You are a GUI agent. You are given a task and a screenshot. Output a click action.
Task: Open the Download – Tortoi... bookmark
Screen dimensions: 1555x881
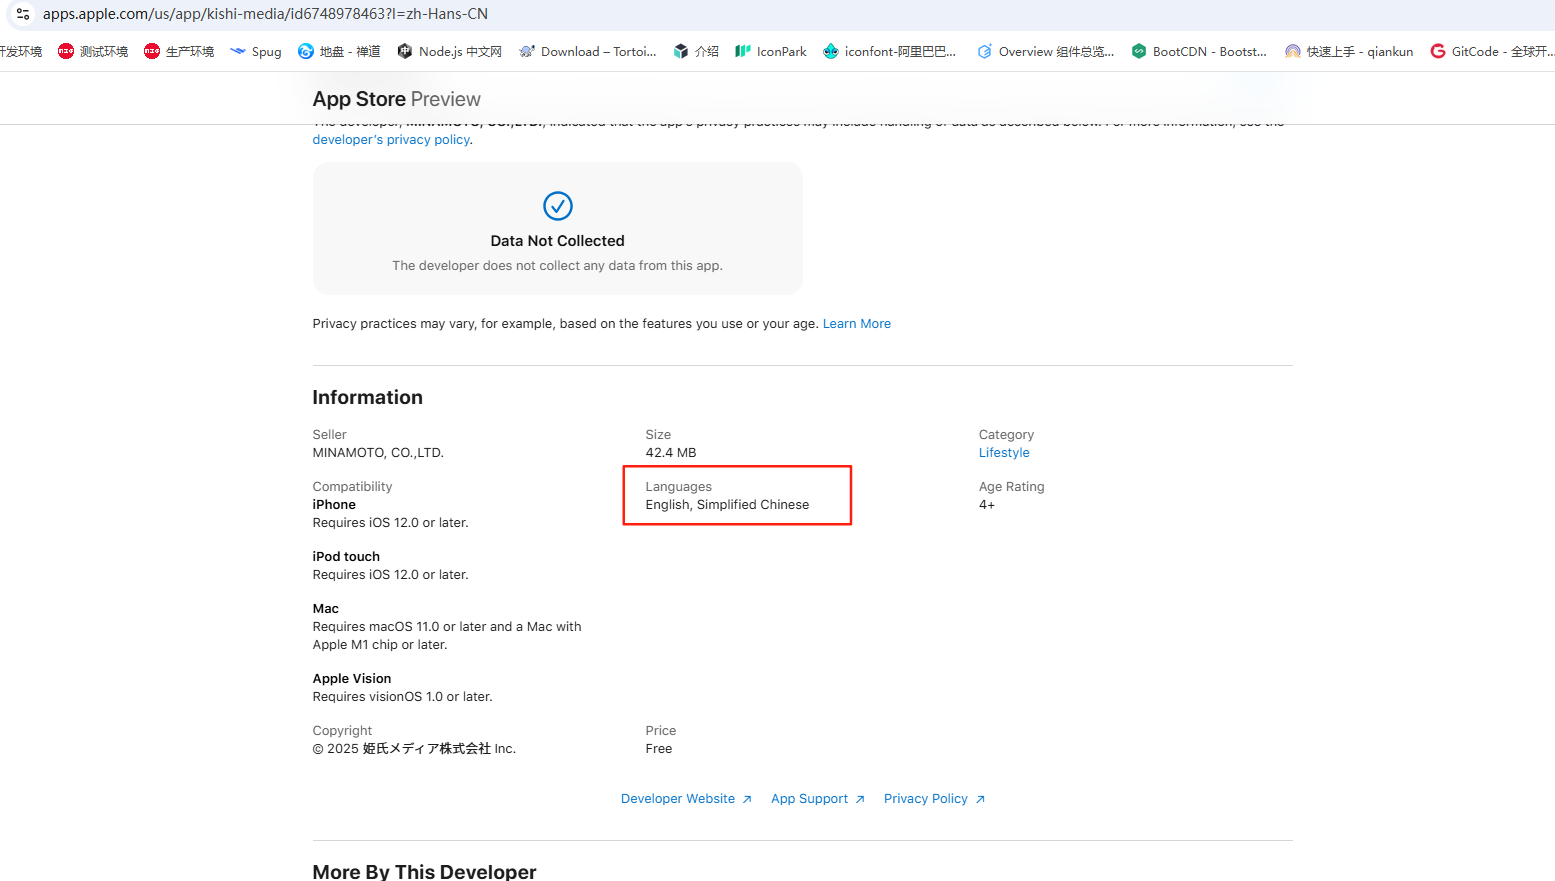tap(588, 52)
